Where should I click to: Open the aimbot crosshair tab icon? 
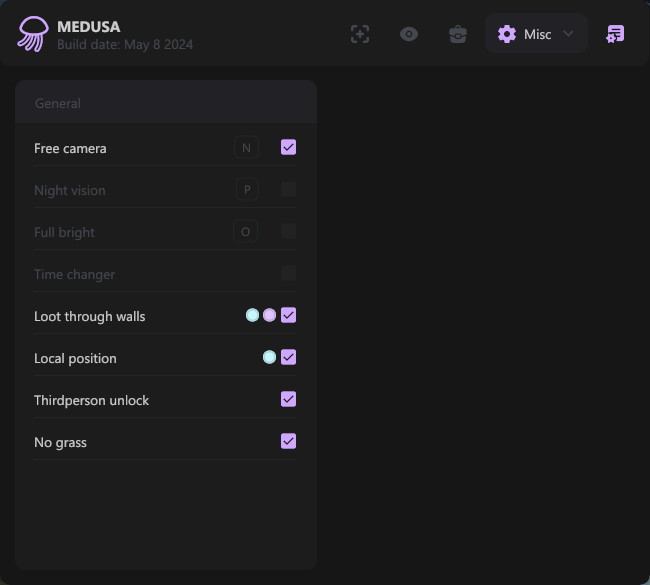point(360,34)
